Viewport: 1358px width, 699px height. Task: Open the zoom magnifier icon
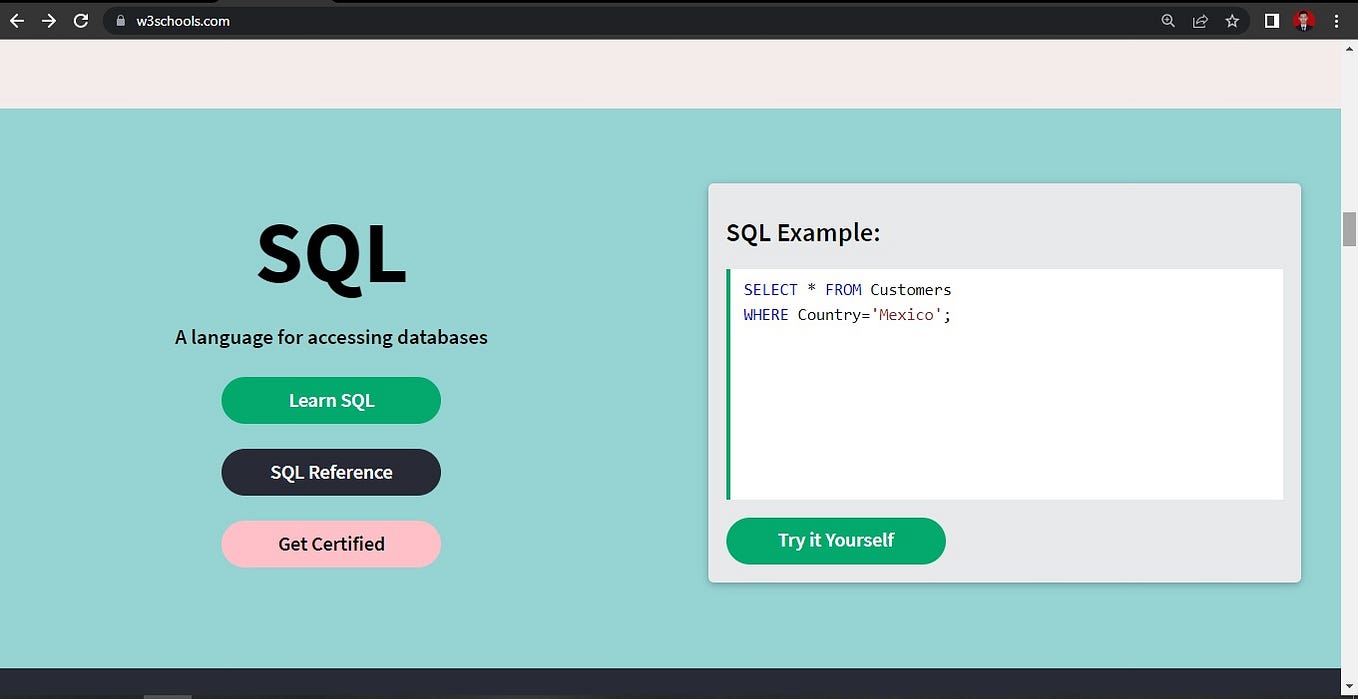point(1168,20)
